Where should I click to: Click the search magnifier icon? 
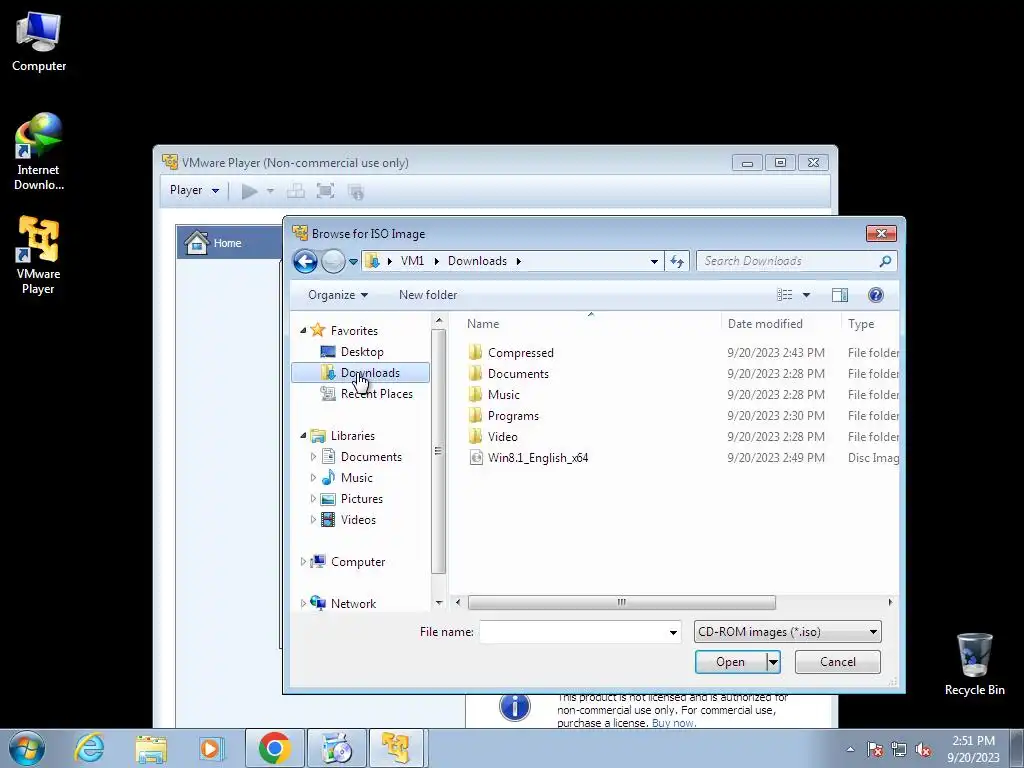pos(885,261)
